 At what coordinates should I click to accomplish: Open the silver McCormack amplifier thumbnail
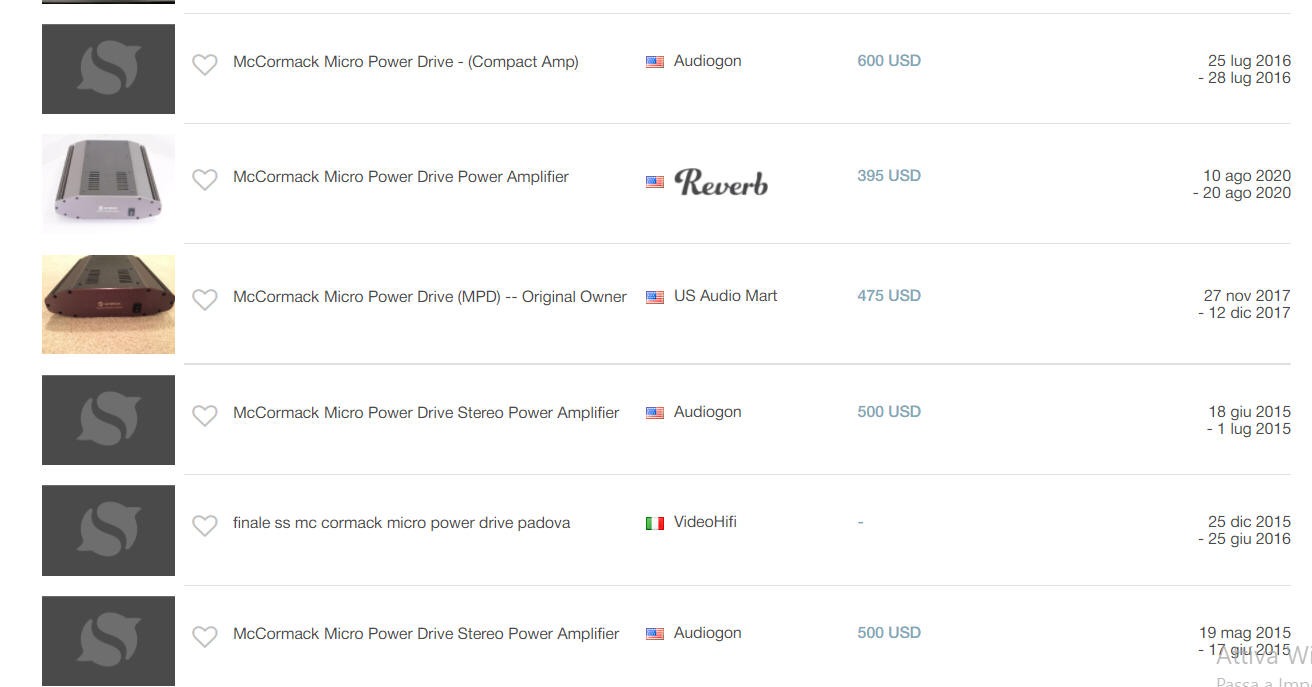point(108,184)
